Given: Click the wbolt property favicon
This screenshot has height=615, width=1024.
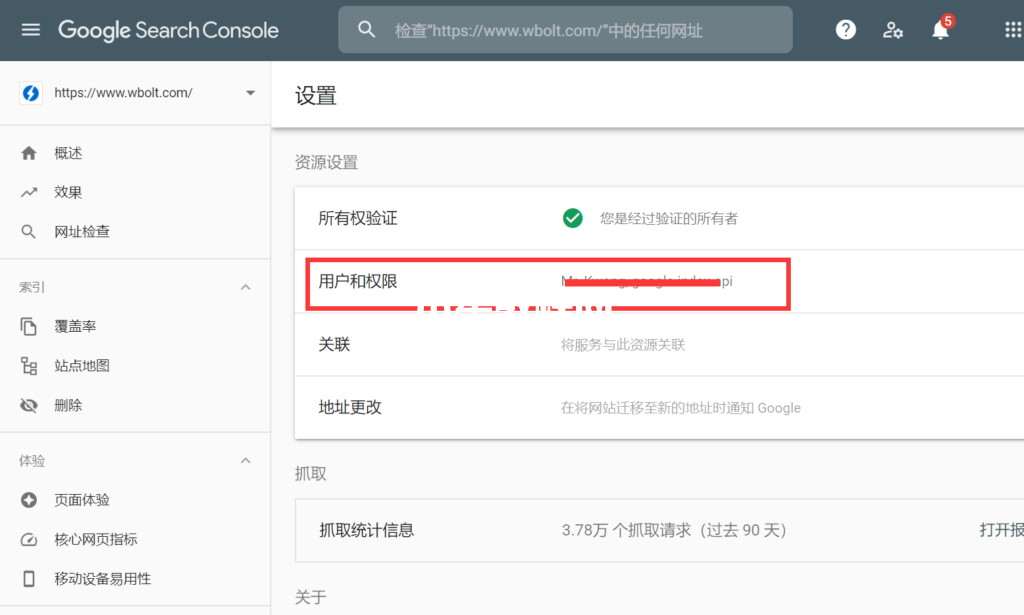Looking at the screenshot, I should pyautogui.click(x=31, y=93).
